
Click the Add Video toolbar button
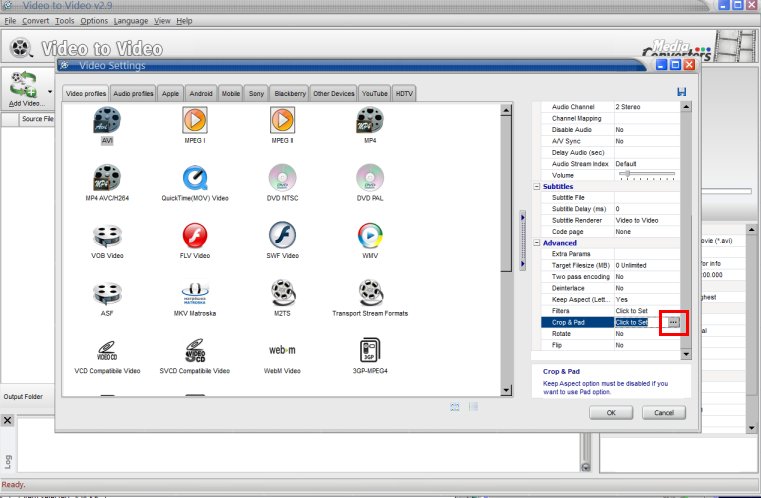pyautogui.click(x=26, y=88)
